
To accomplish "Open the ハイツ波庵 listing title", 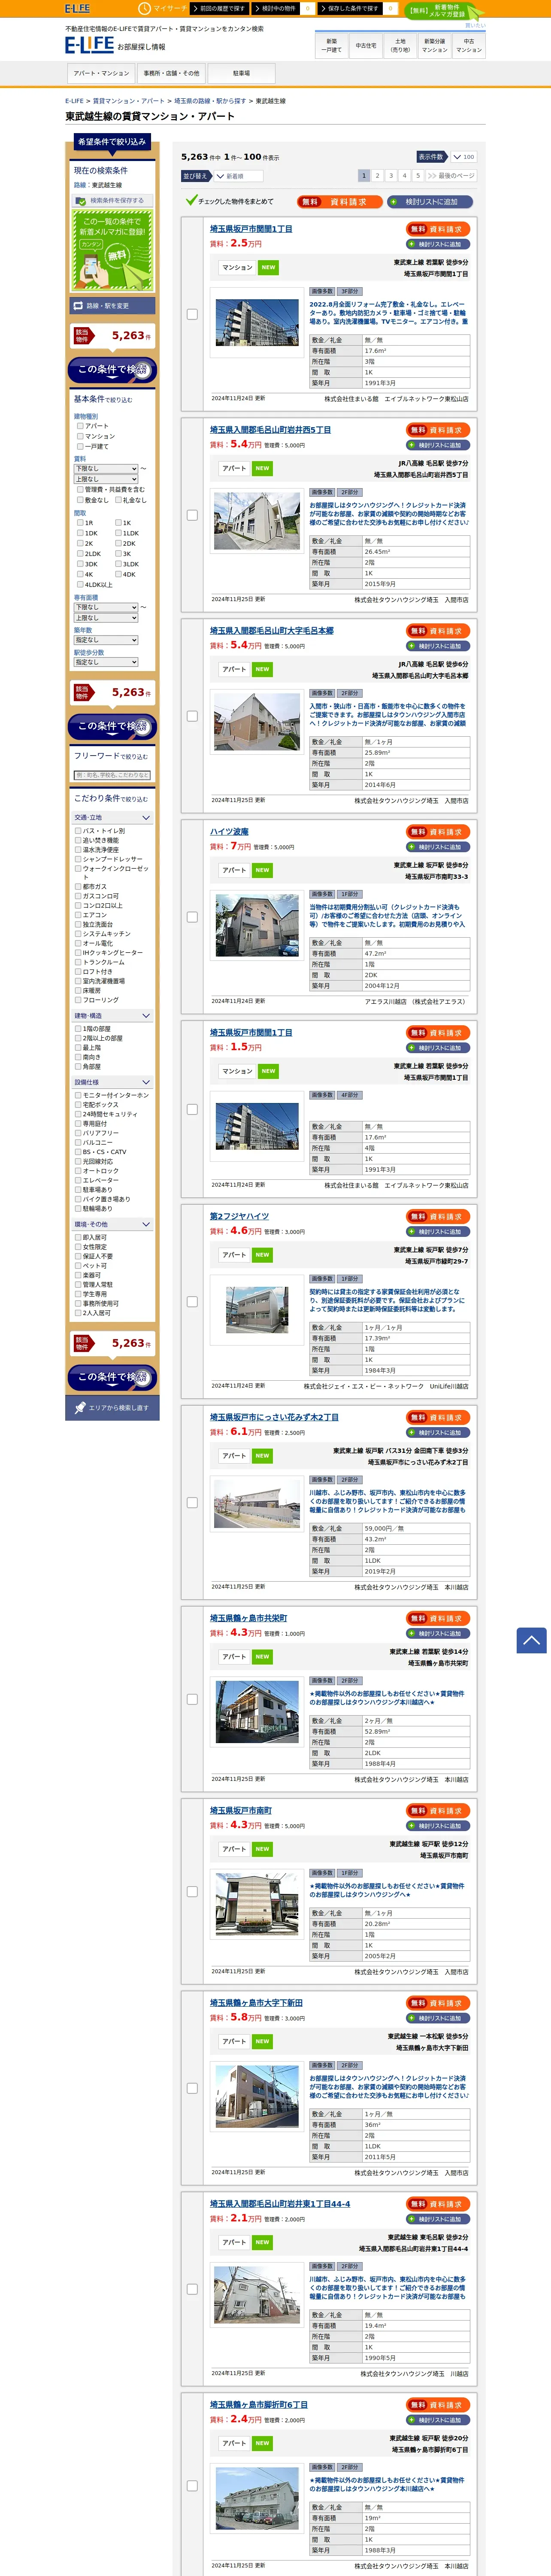I will (229, 832).
